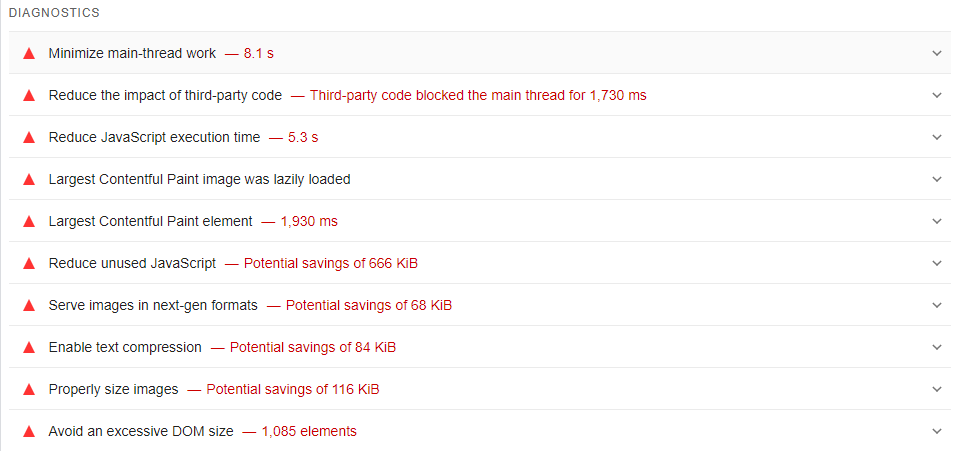
Task: Click the warning triangle next to Reduce JavaScript execution time
Action: 29,137
